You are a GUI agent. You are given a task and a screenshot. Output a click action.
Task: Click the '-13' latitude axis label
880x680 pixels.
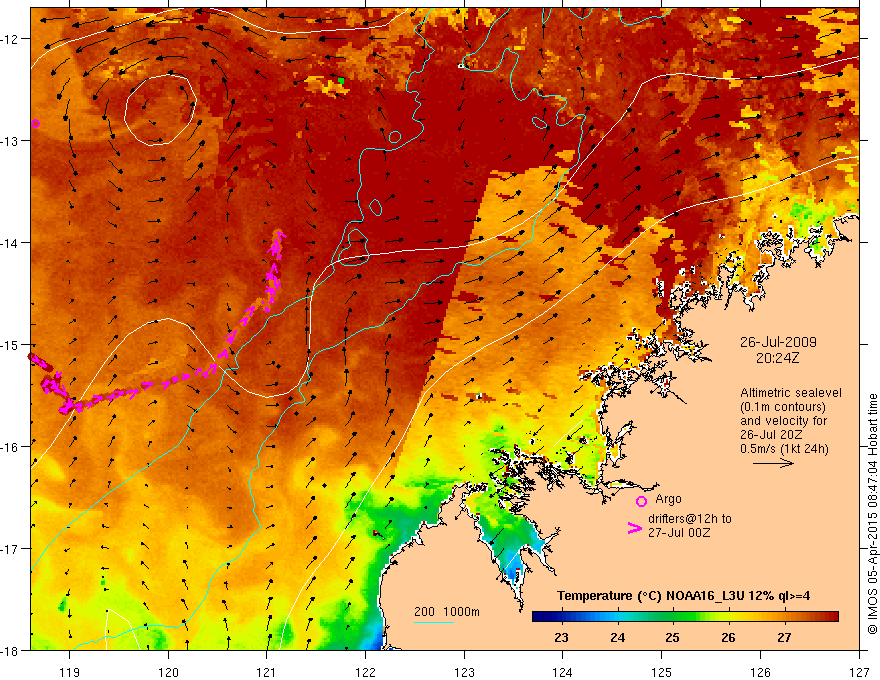click(x=11, y=141)
